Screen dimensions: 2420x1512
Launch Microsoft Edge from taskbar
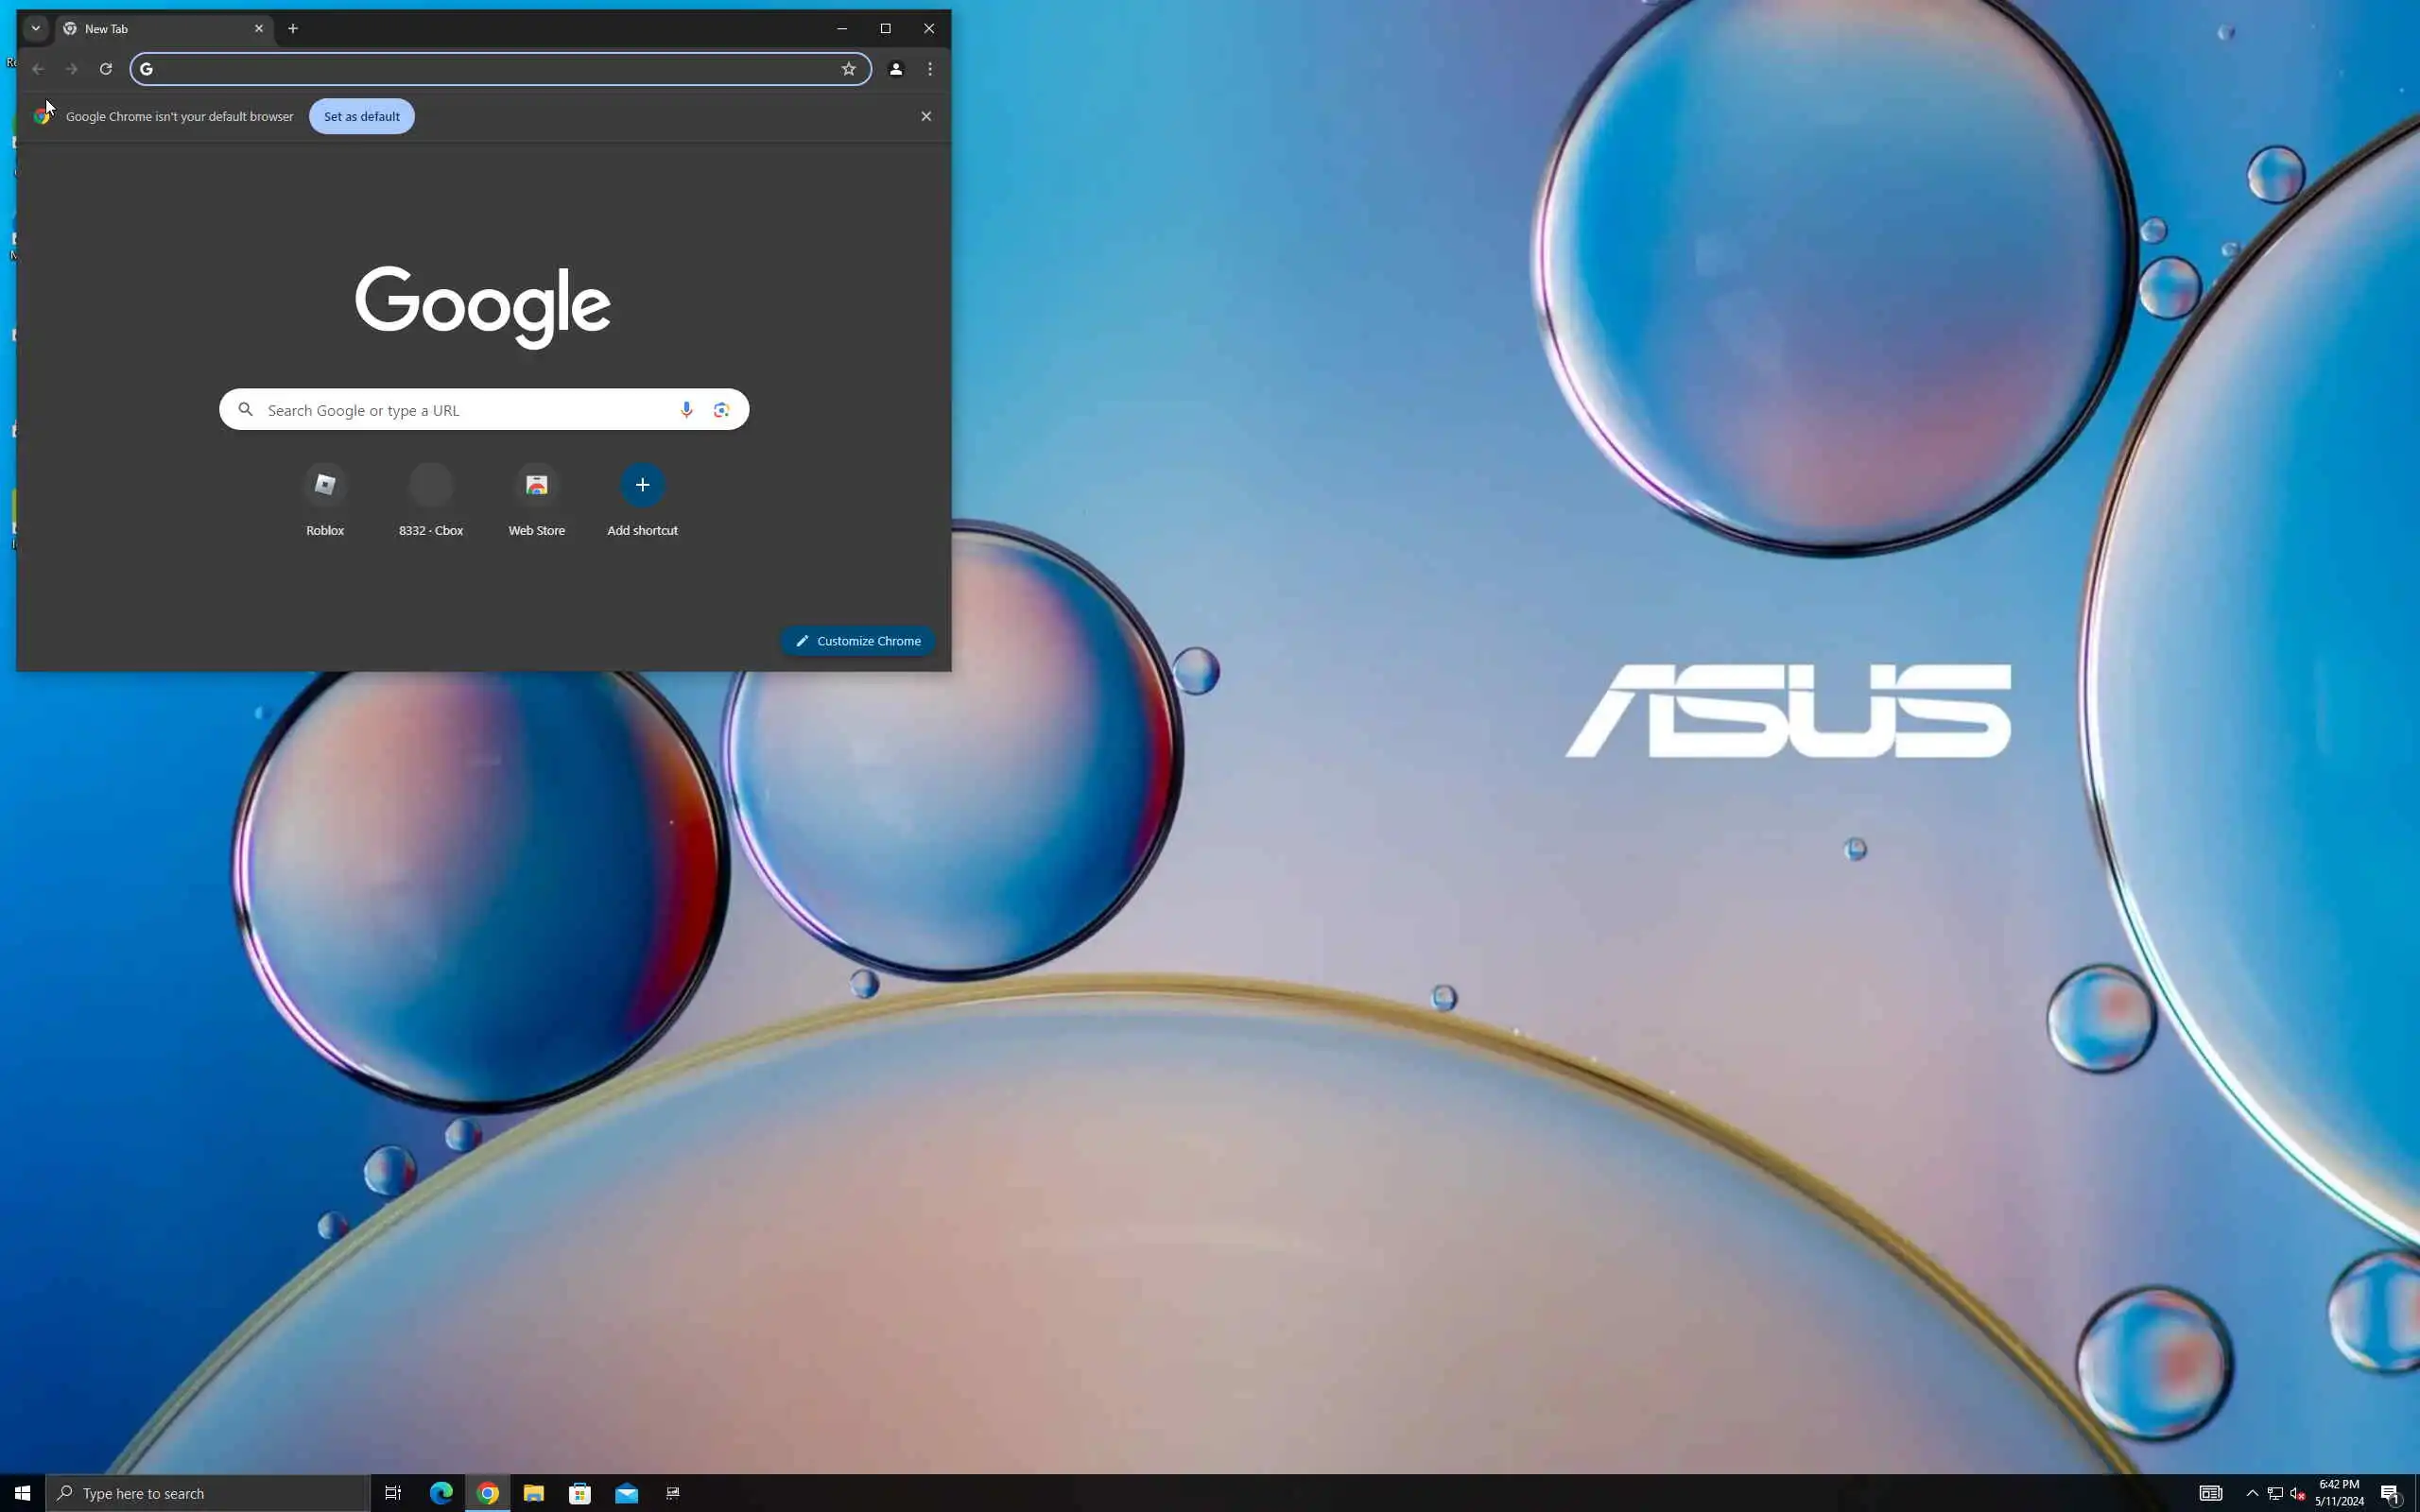point(441,1493)
